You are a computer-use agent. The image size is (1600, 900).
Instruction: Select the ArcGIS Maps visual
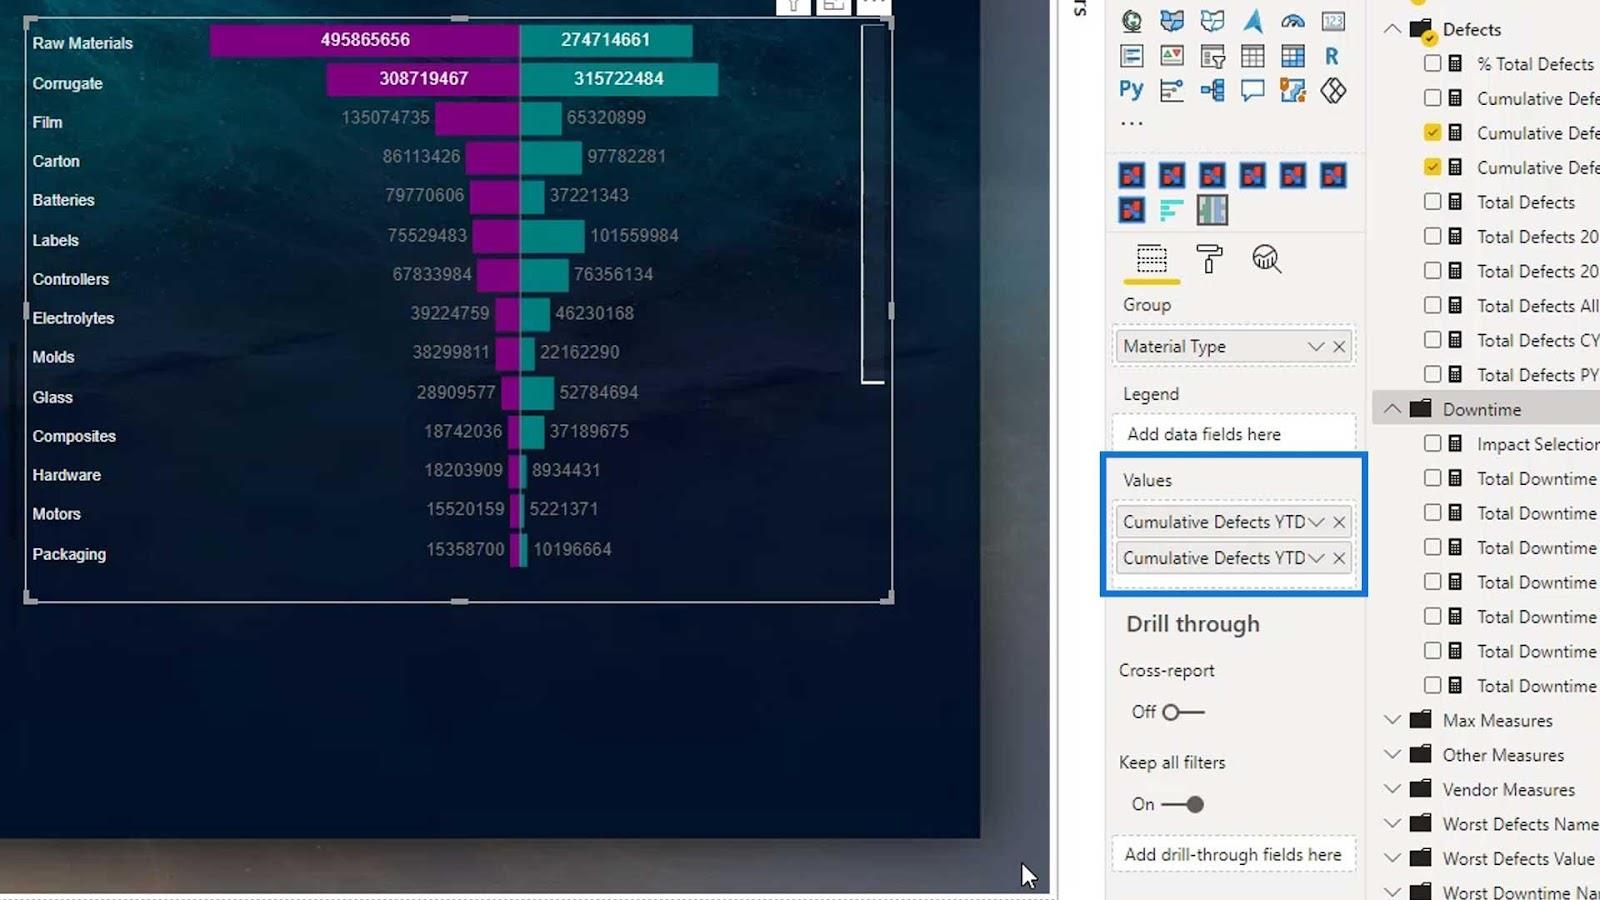coord(1293,90)
